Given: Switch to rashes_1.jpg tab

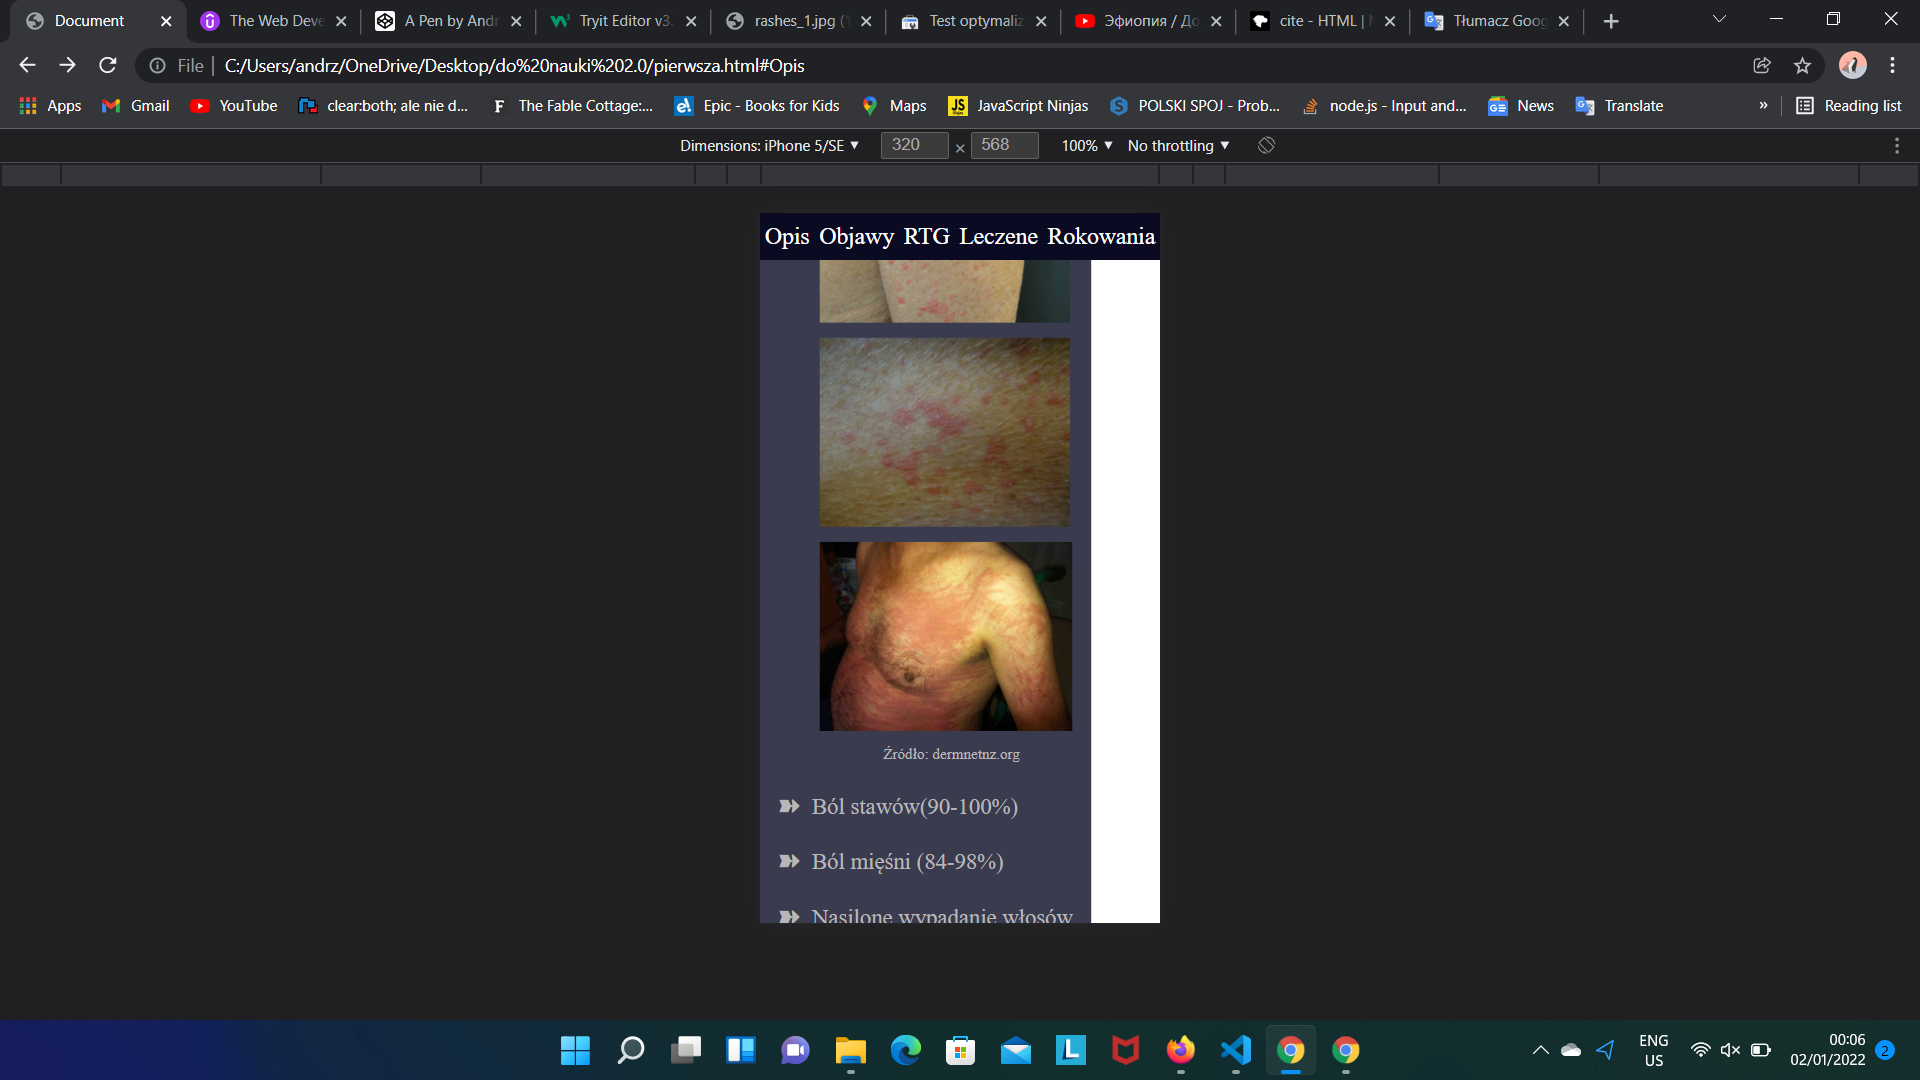Looking at the screenshot, I should tap(797, 21).
